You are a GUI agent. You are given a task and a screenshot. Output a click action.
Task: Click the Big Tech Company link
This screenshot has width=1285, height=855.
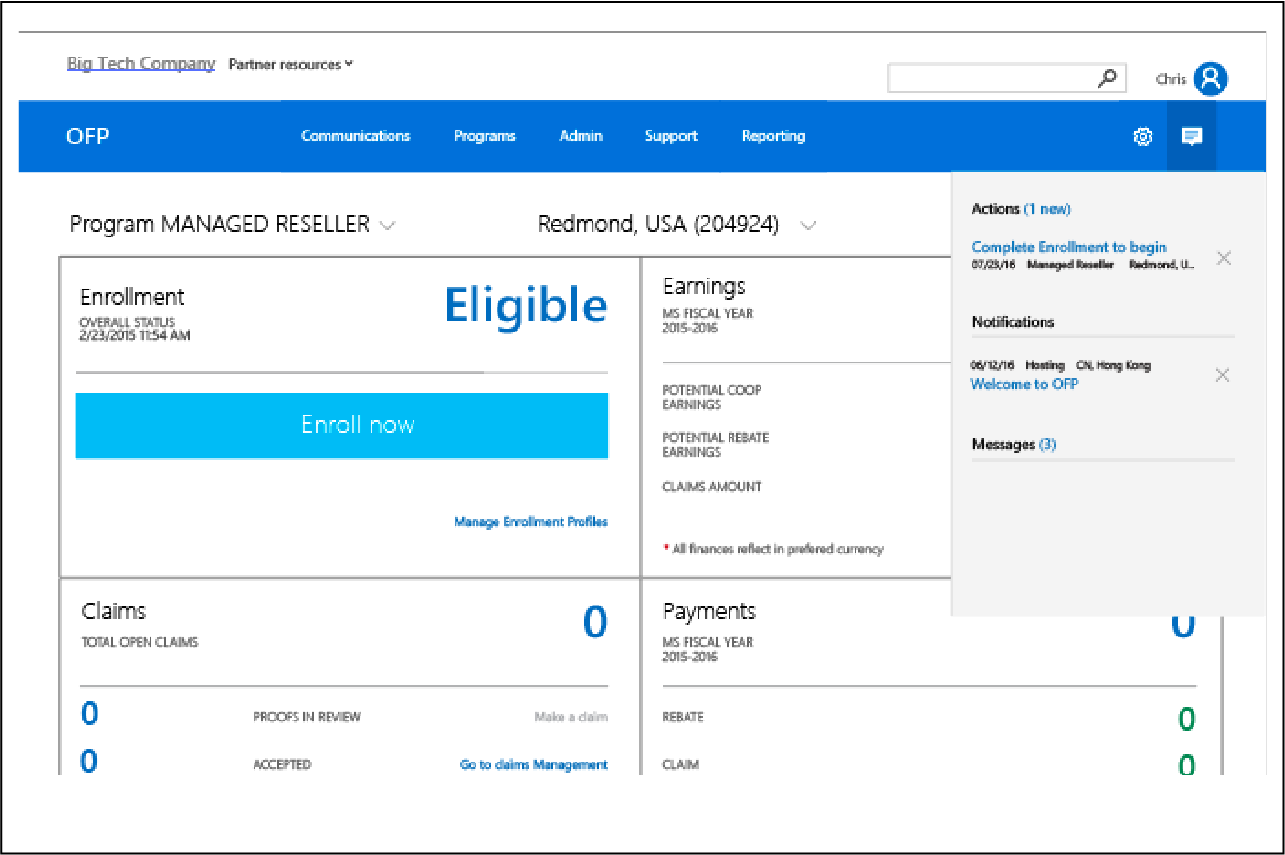tap(140, 64)
